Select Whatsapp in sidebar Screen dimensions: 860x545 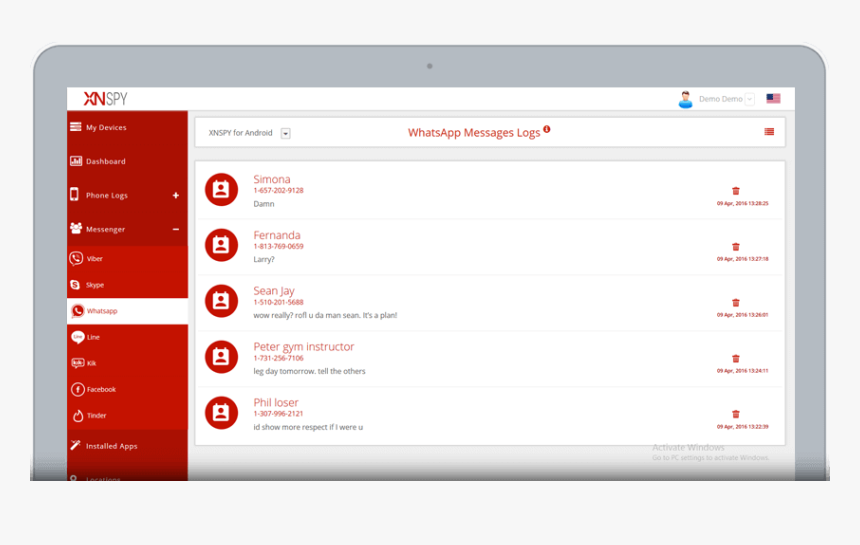[x=127, y=311]
